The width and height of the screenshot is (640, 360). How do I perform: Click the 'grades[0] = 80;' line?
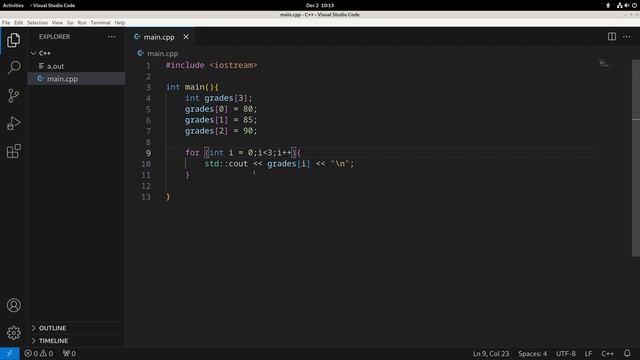click(221, 109)
